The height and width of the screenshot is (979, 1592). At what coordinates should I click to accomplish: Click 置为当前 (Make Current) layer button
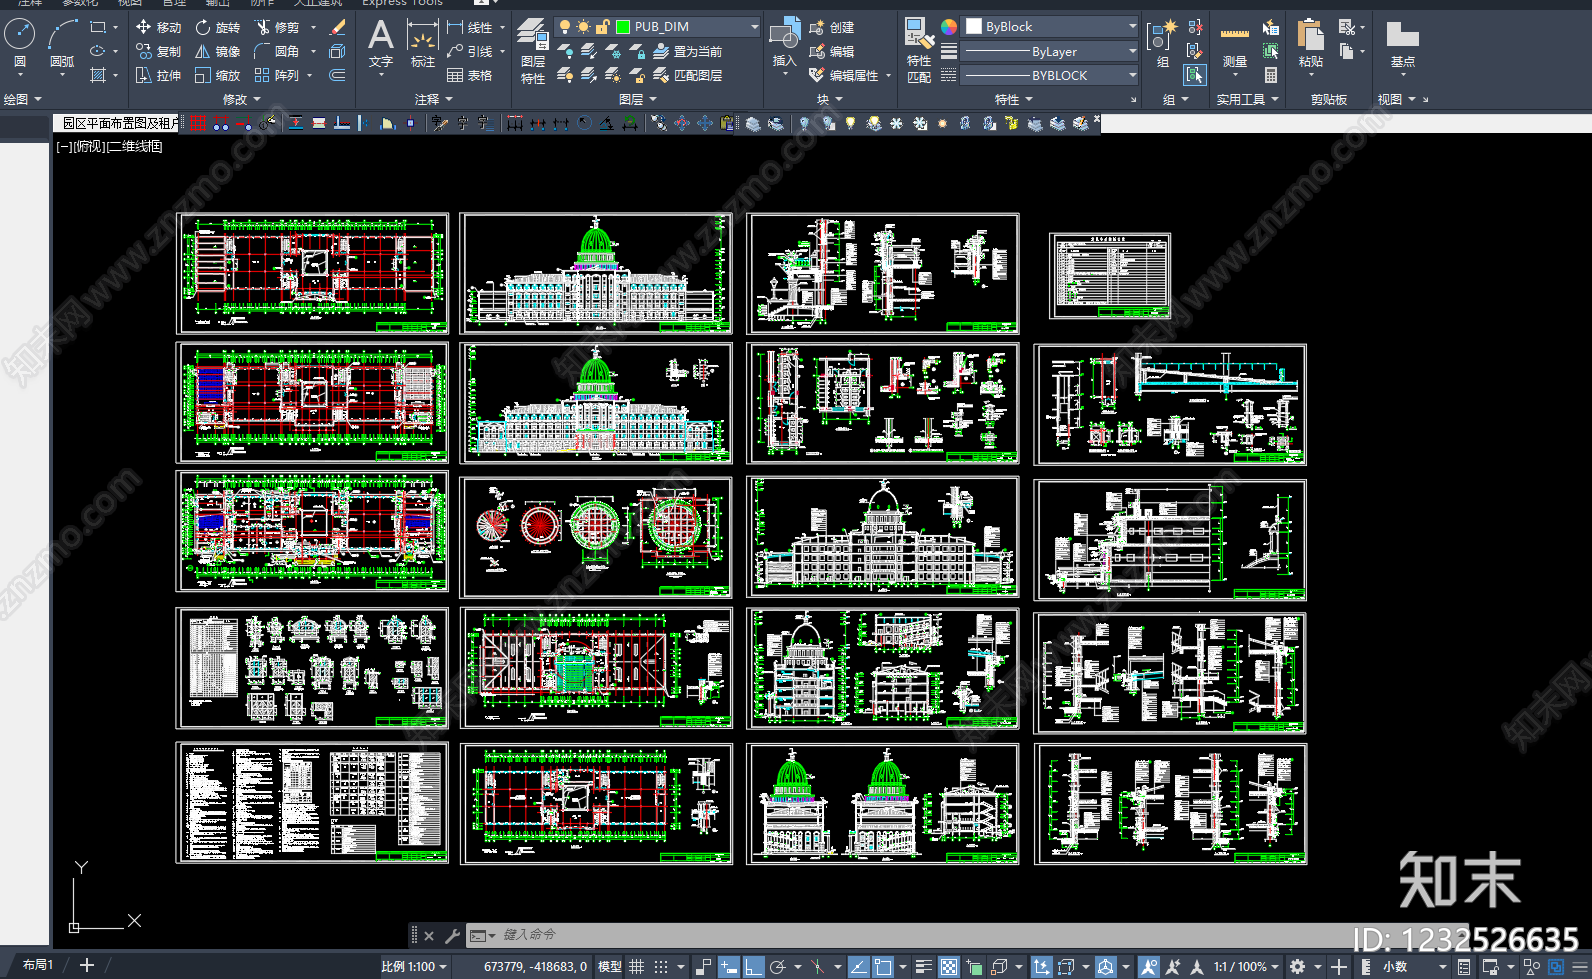click(x=688, y=51)
